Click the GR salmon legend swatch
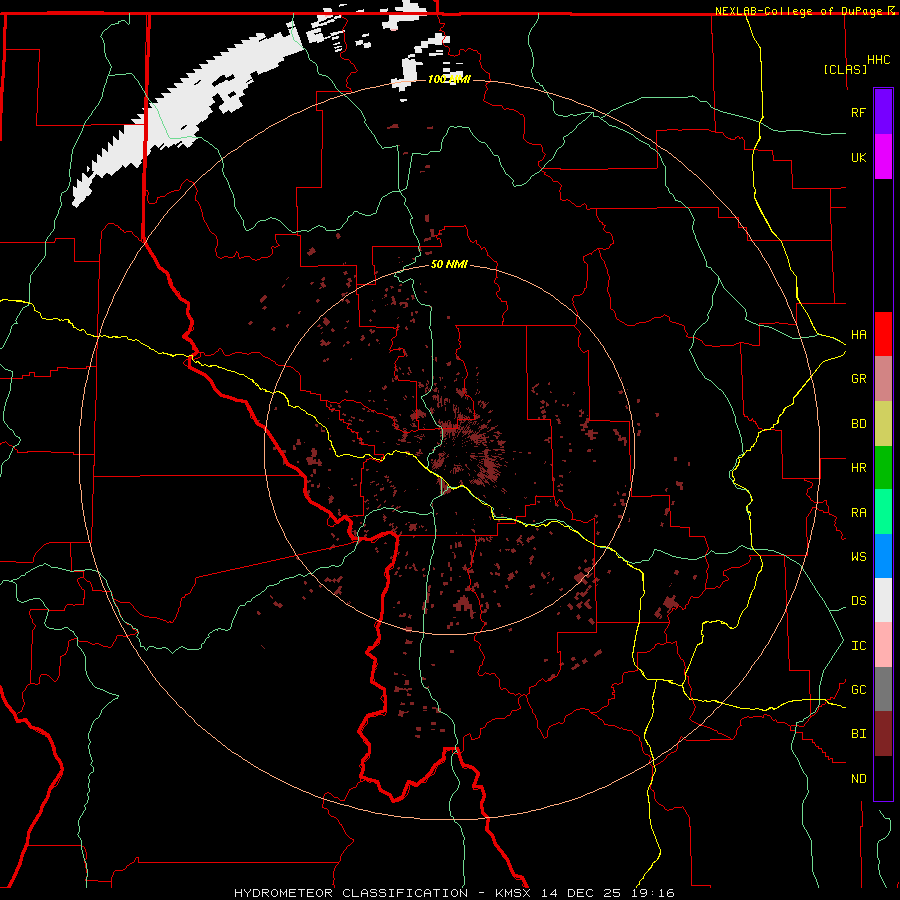The height and width of the screenshot is (900, 900). click(883, 379)
